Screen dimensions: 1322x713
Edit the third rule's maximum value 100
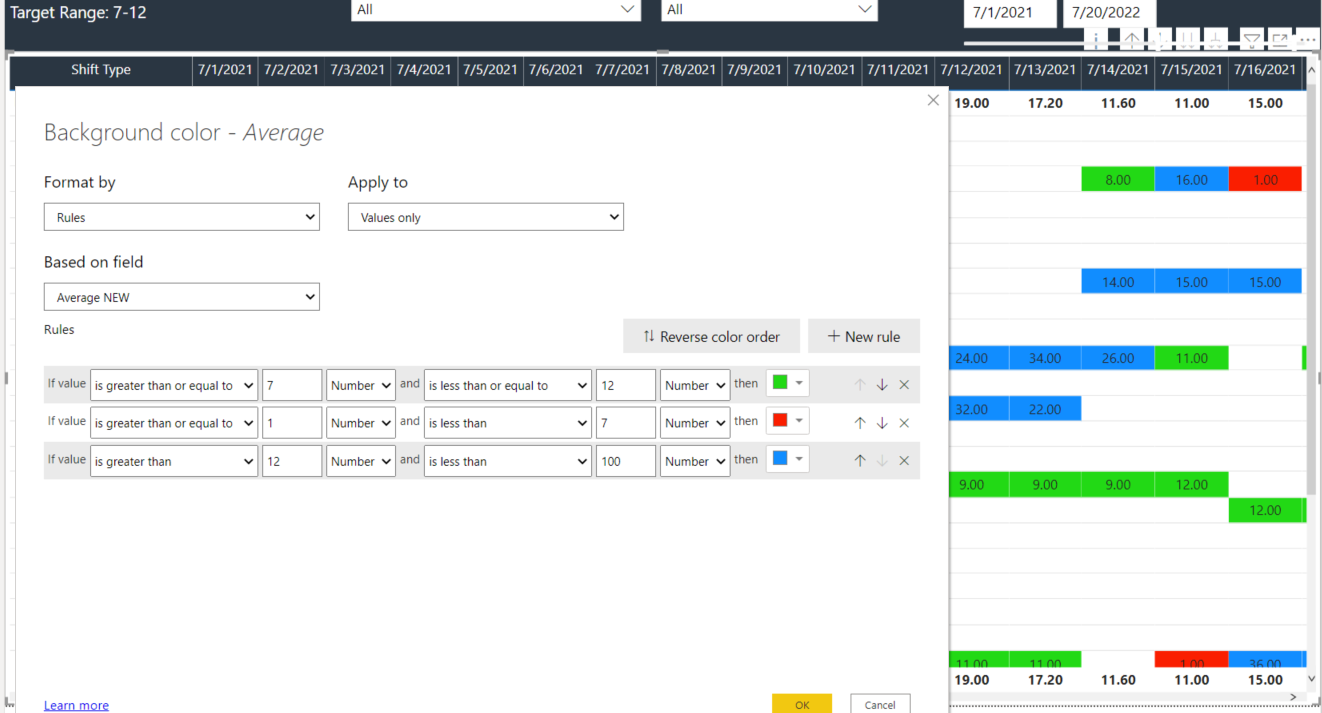click(x=626, y=461)
